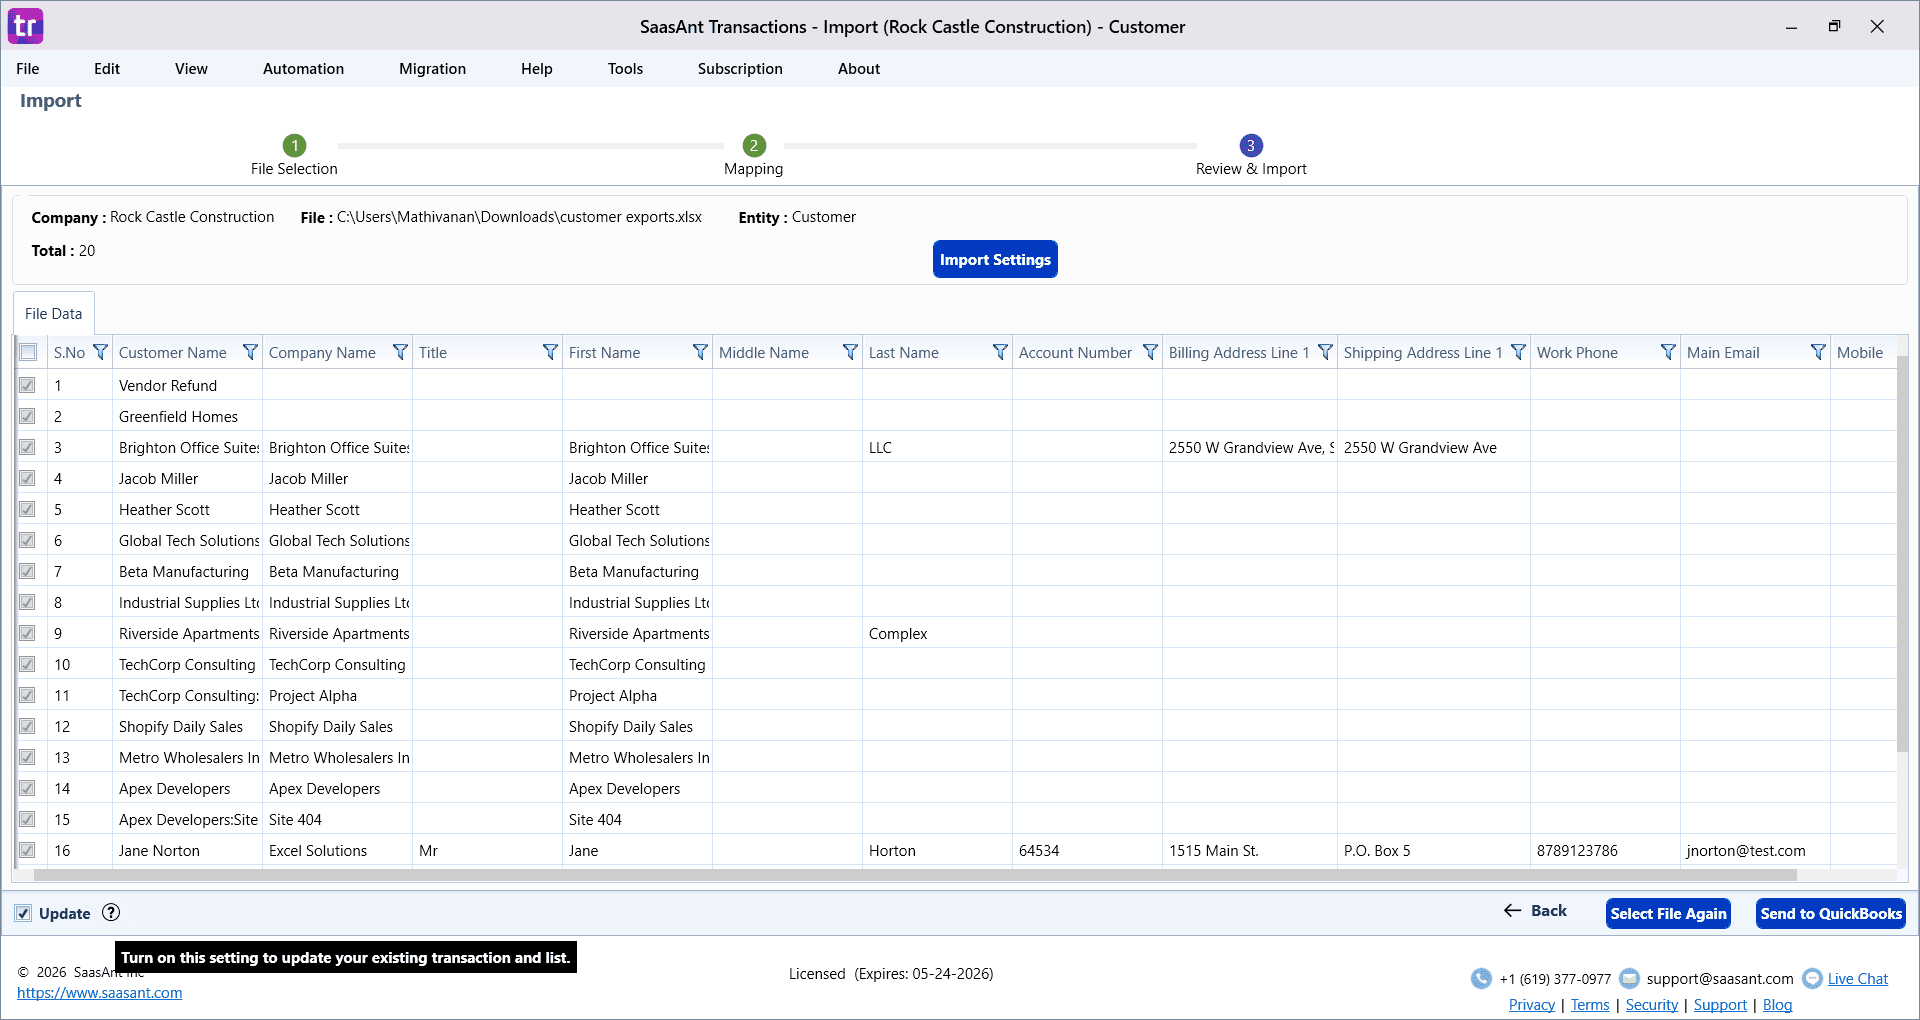
Task: Open the Live Chat link
Action: [x=1858, y=978]
